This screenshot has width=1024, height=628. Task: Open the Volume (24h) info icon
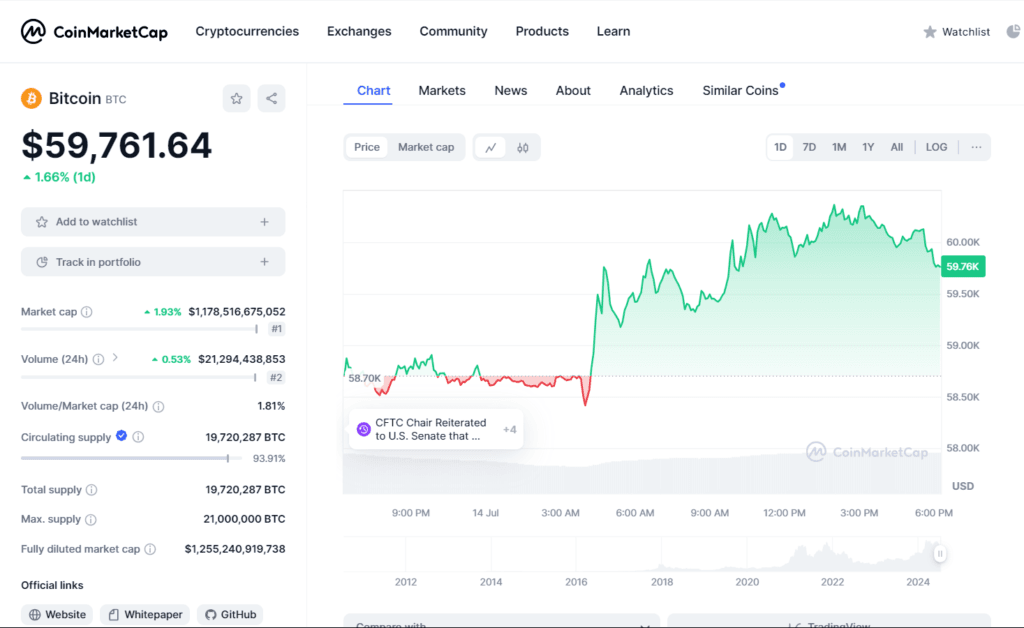[98, 359]
